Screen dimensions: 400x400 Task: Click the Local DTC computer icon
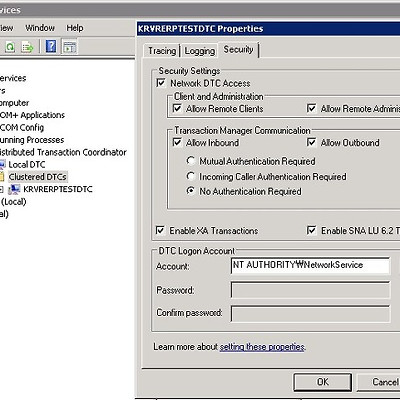click(2, 164)
